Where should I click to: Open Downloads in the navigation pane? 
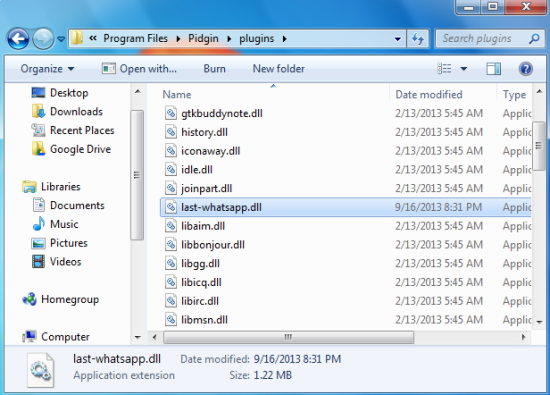67,112
